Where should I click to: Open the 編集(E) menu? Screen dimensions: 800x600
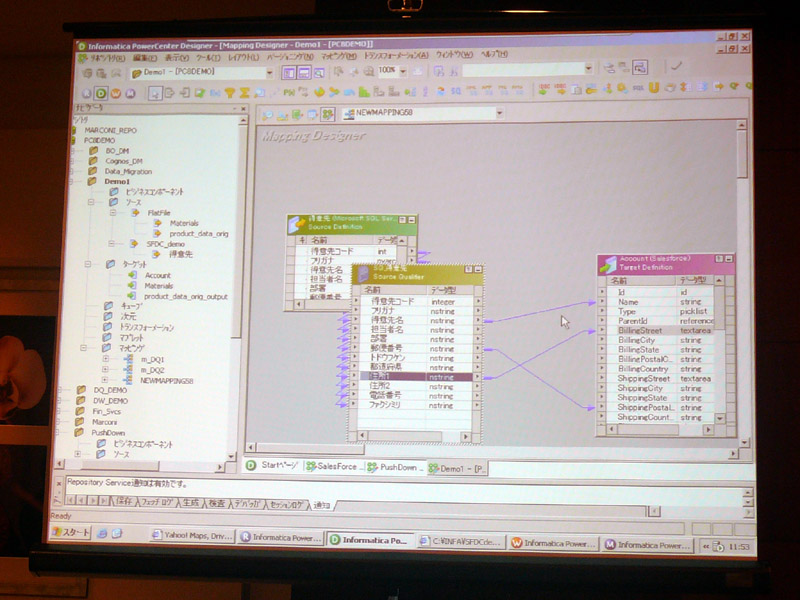[145, 58]
